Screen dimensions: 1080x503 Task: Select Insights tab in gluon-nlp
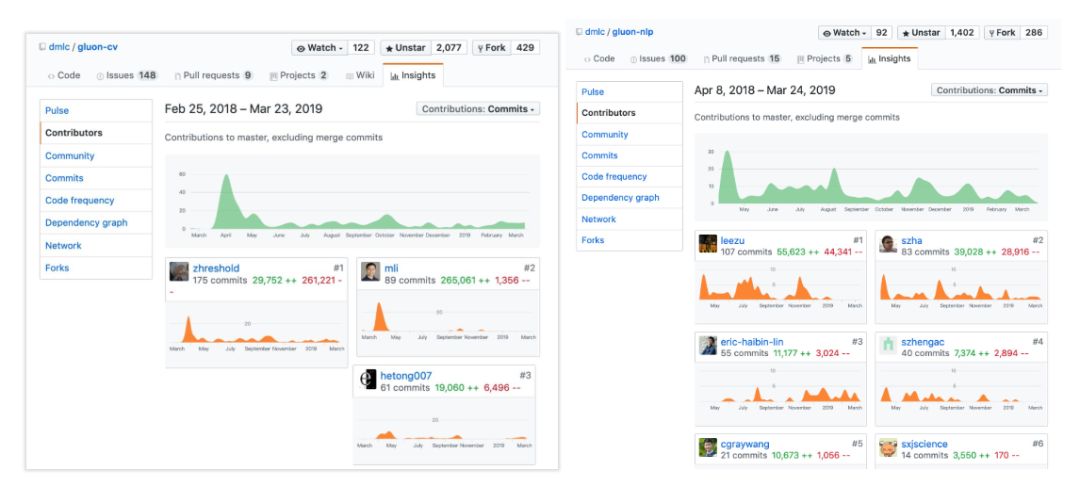coord(889,59)
